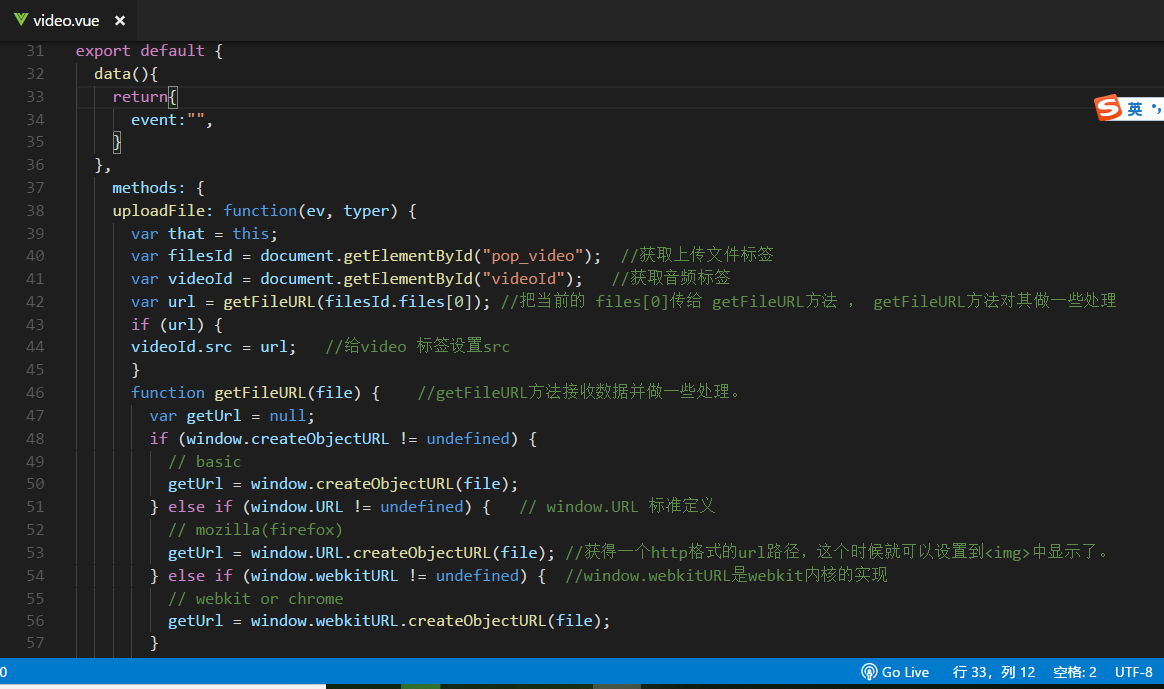
Task: Open the Sogou input method logo
Action: click(x=1108, y=108)
